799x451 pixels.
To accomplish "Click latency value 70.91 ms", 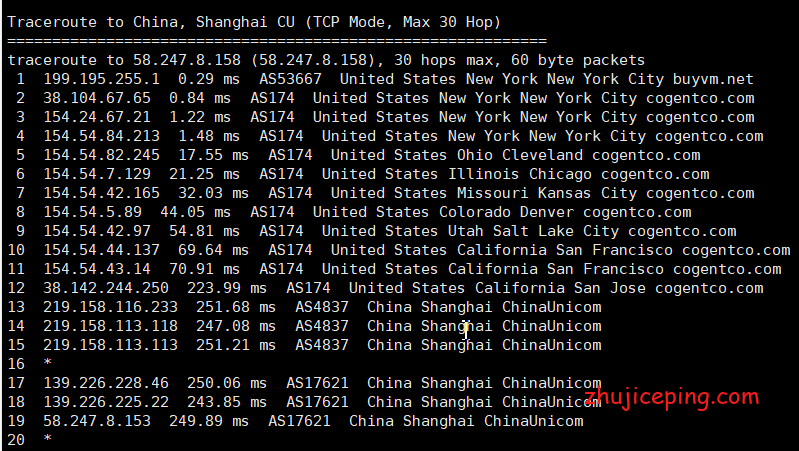I will click(x=204, y=269).
